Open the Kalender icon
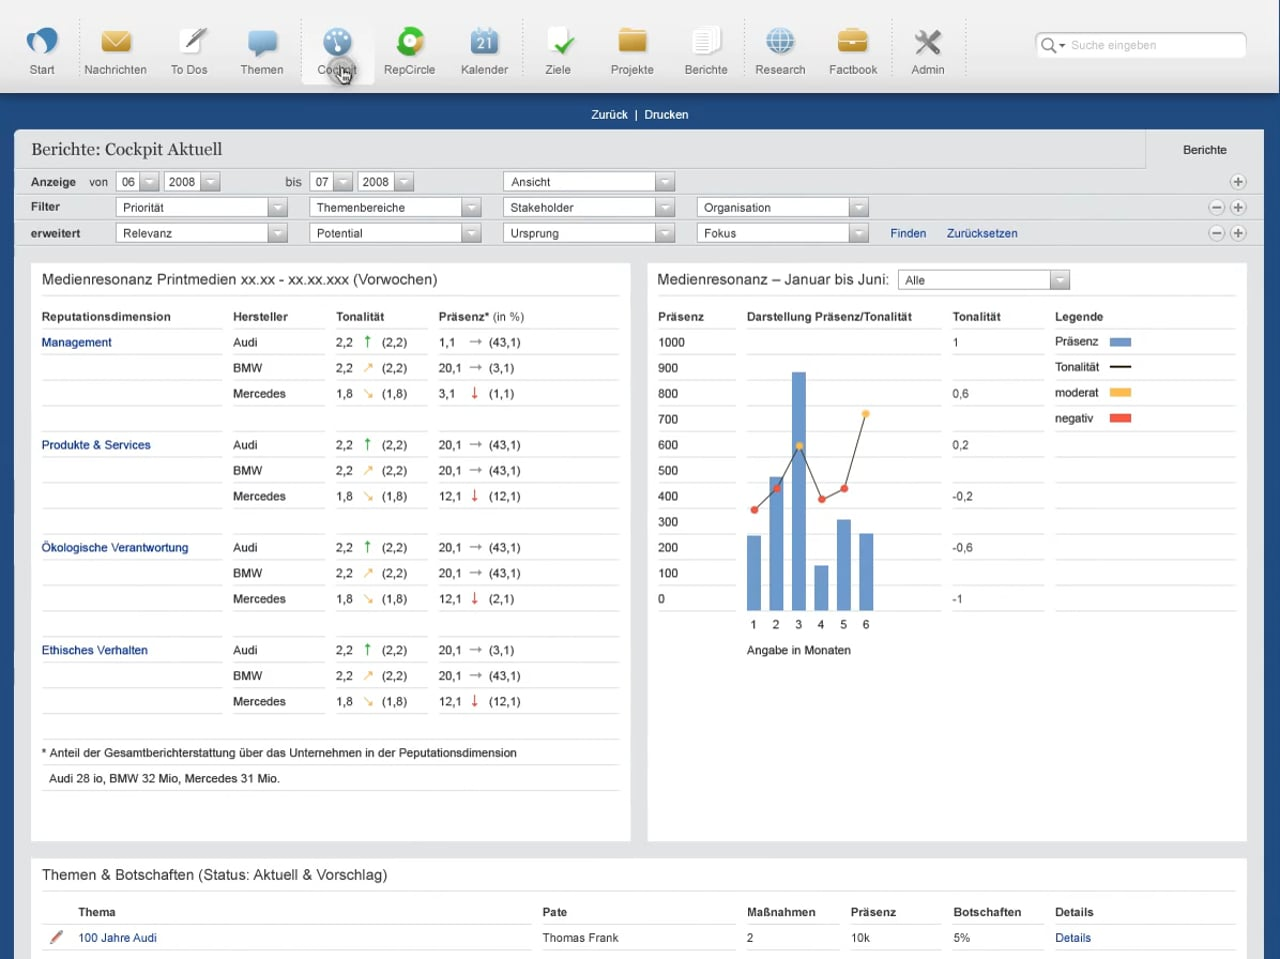 (484, 43)
